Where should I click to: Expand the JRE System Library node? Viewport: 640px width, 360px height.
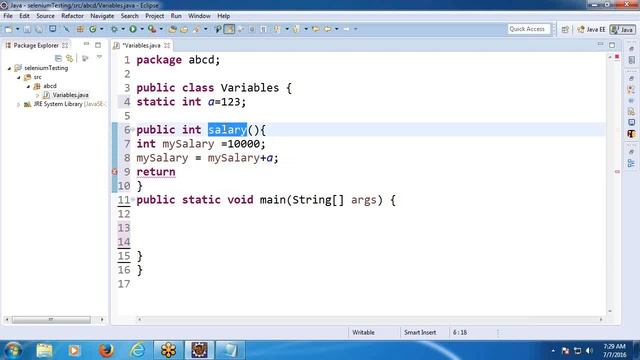(18, 104)
